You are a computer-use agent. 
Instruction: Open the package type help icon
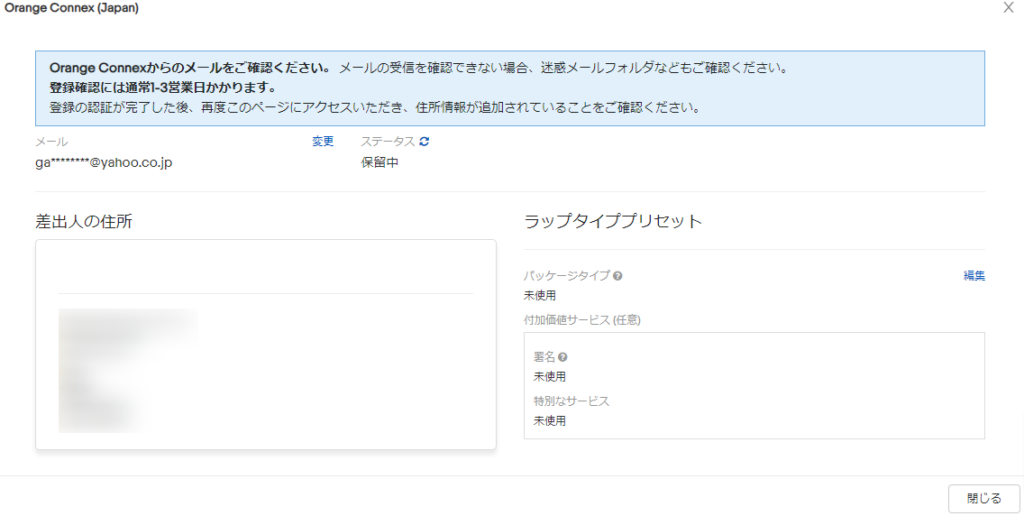tap(617, 276)
